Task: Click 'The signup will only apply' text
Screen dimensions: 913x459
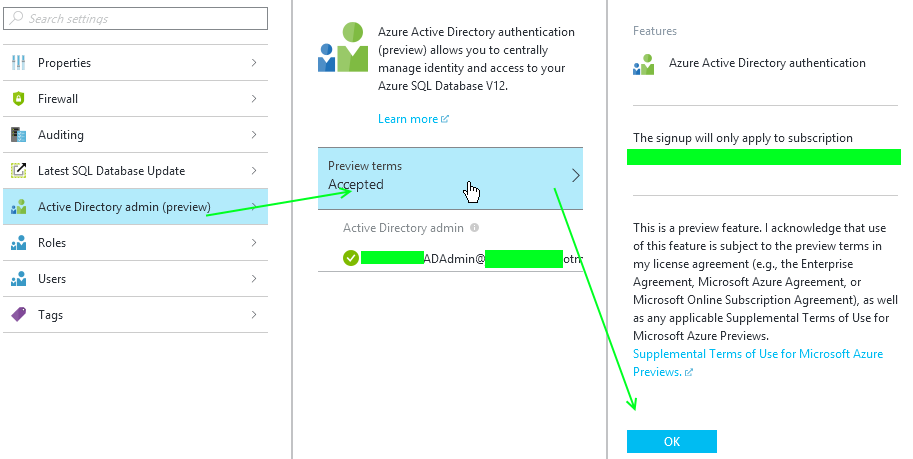Action: pyautogui.click(x=742, y=138)
